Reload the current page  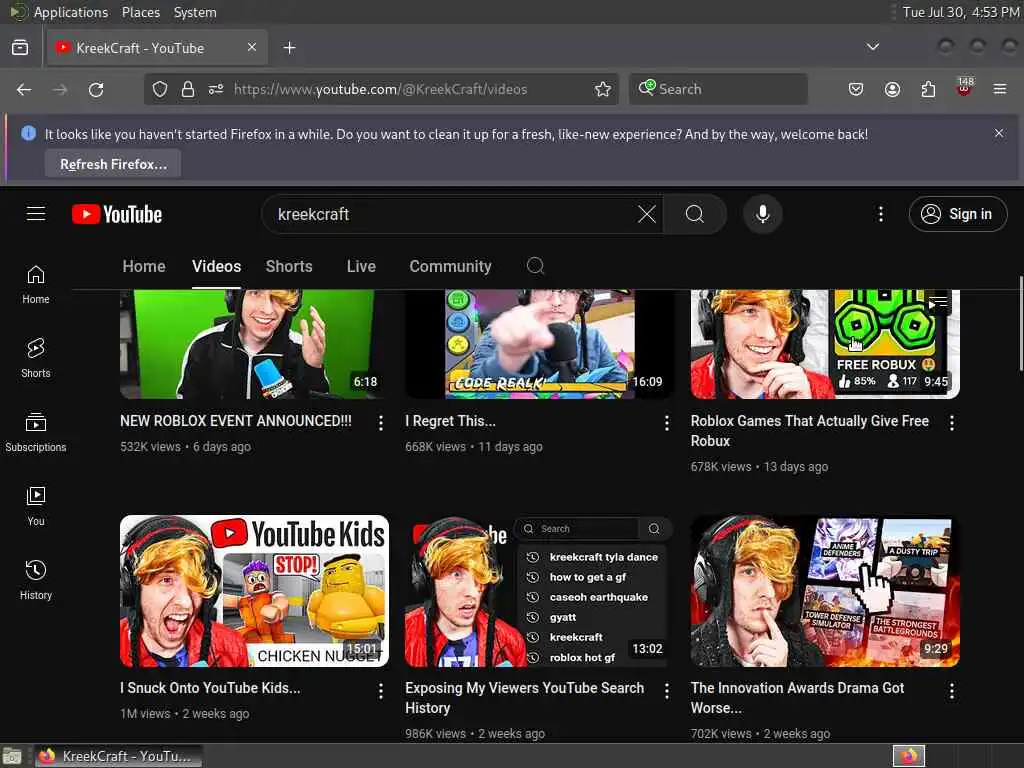click(96, 89)
